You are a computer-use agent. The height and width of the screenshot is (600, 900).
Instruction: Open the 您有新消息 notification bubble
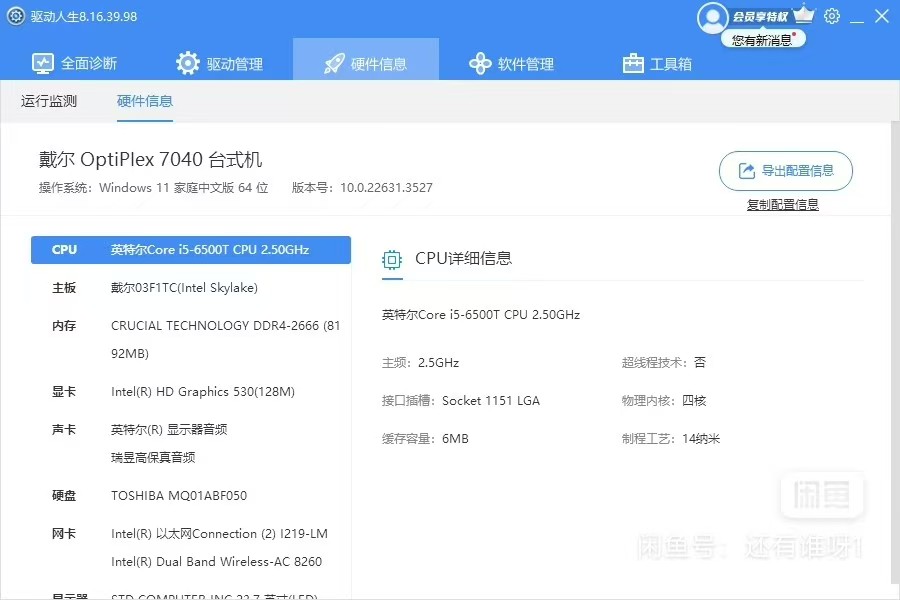coord(763,40)
